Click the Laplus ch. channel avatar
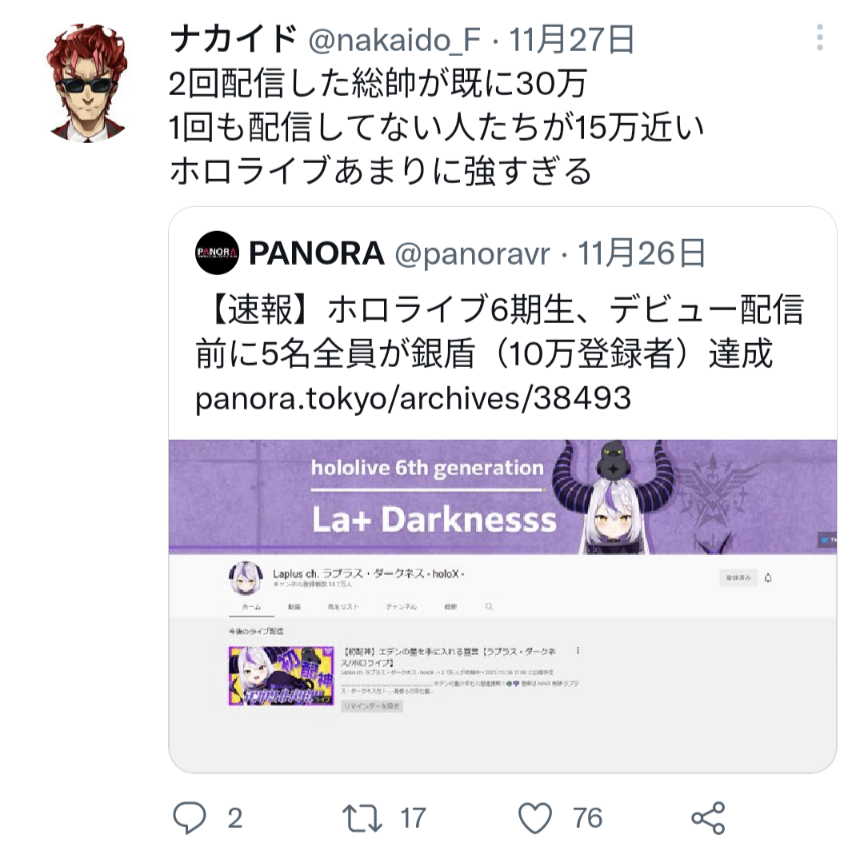Image resolution: width=864 pixels, height=855 pixels. (x=246, y=578)
